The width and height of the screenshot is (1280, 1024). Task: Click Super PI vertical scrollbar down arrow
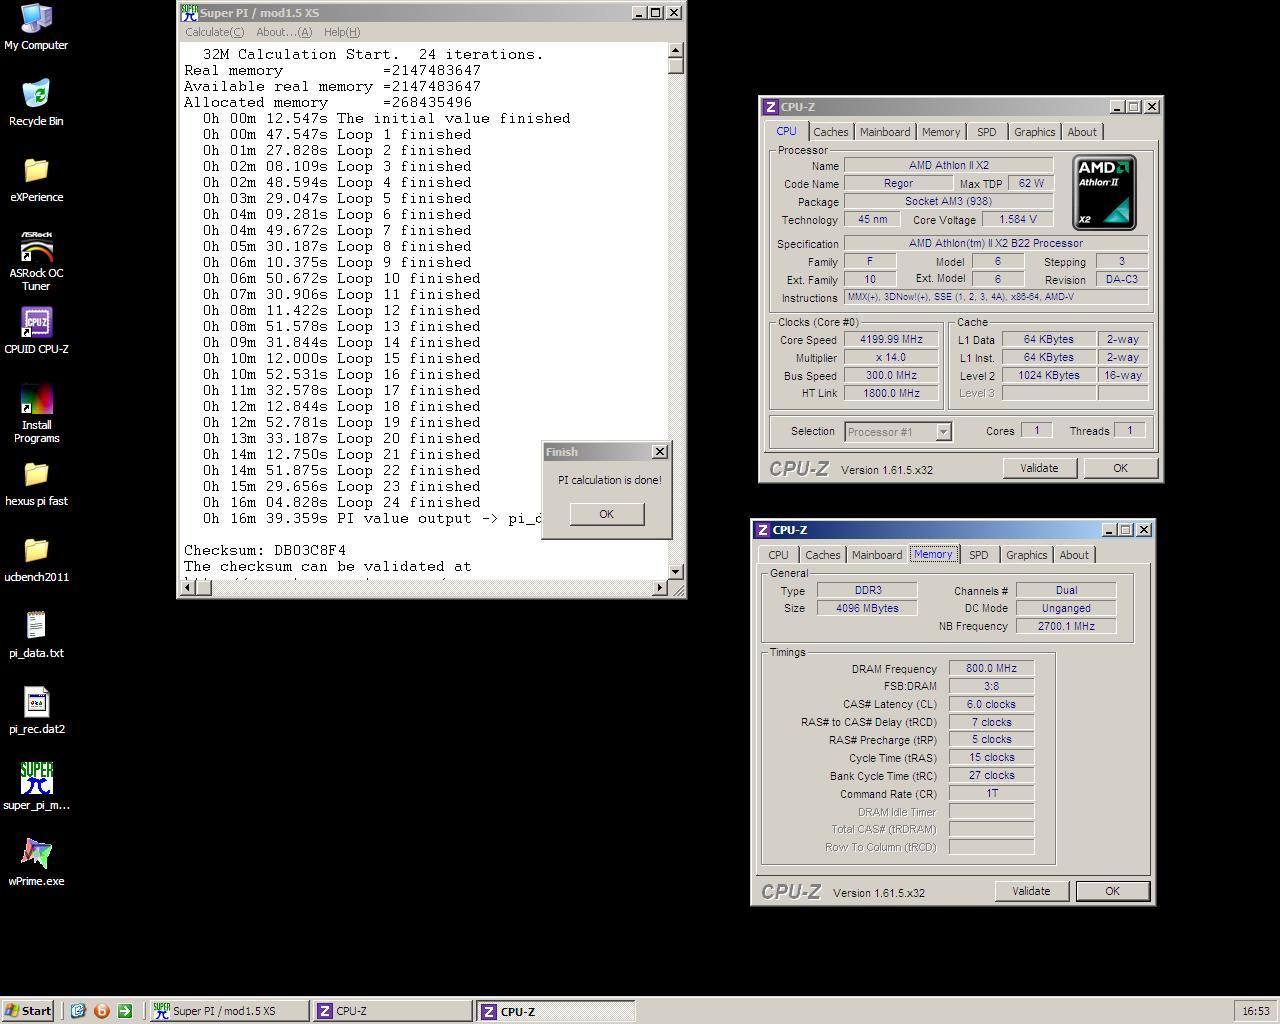click(x=676, y=571)
